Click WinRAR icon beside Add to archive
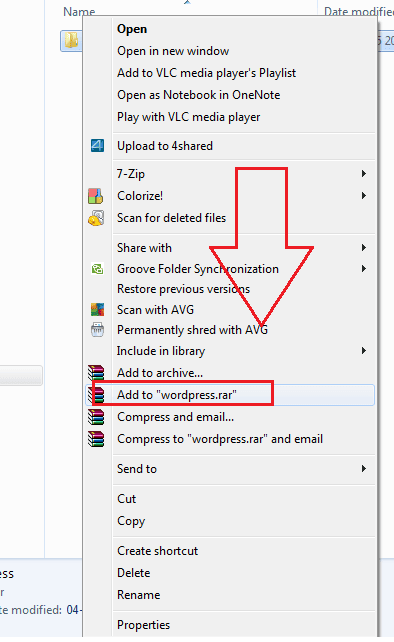Image resolution: width=394 pixels, height=642 pixels. 96,373
